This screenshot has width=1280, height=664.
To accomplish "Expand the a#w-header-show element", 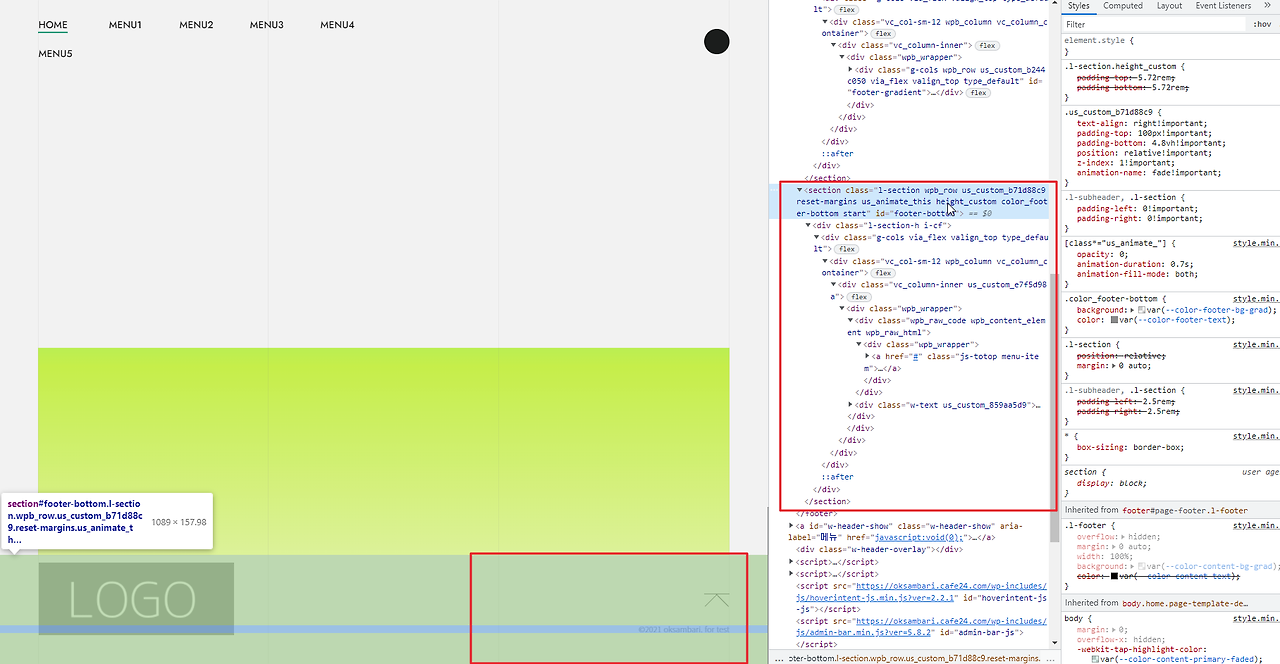I will [791, 525].
